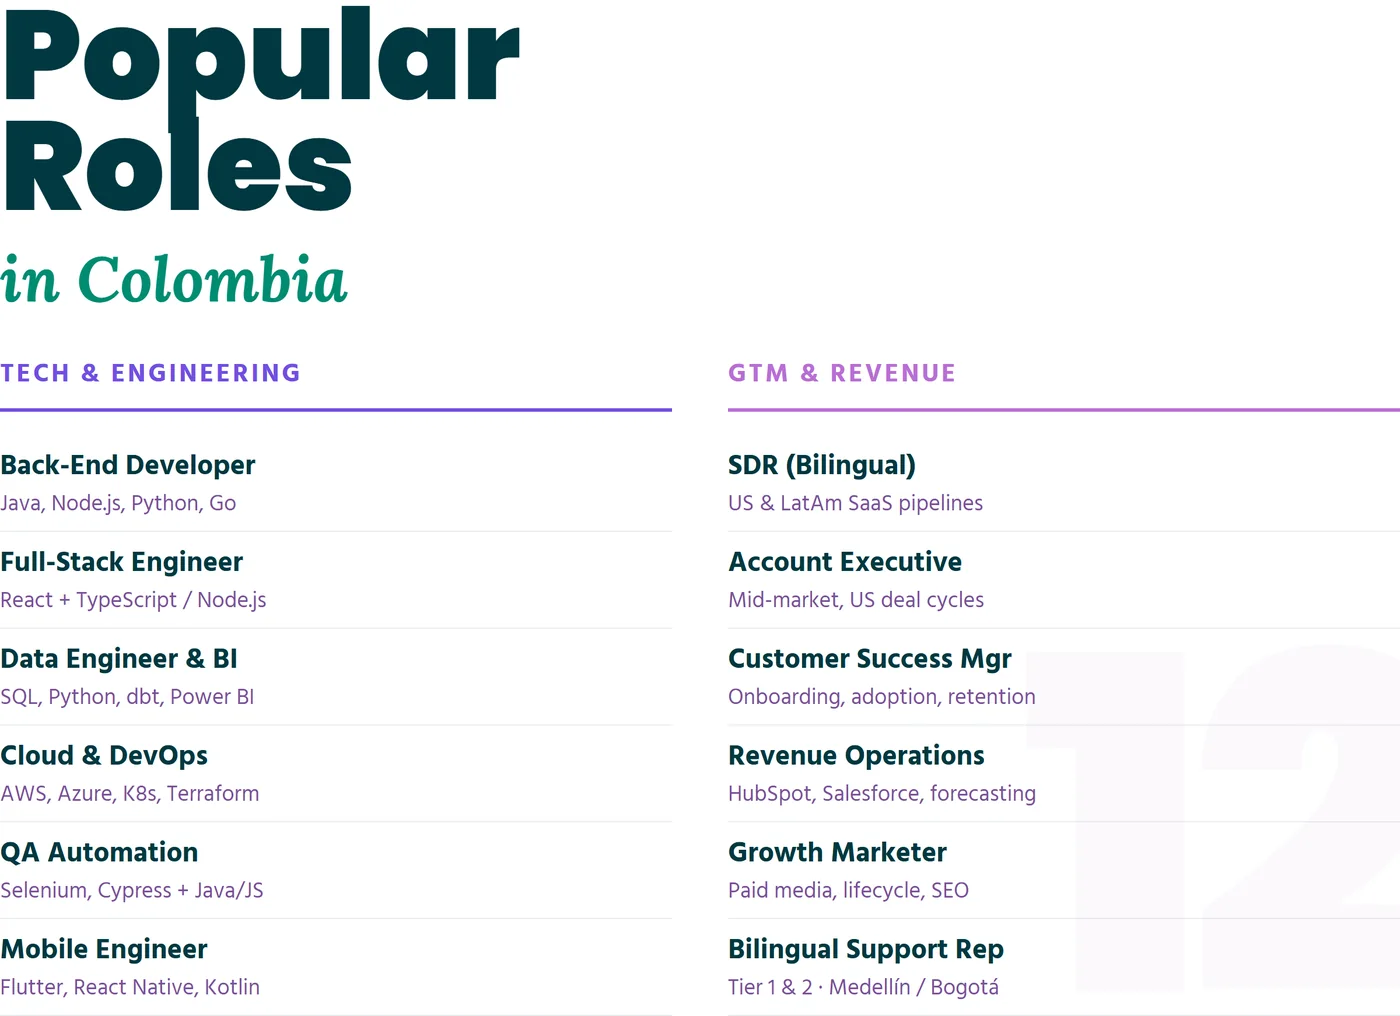Click 'Mid-market, US deal cycles' description

click(856, 600)
